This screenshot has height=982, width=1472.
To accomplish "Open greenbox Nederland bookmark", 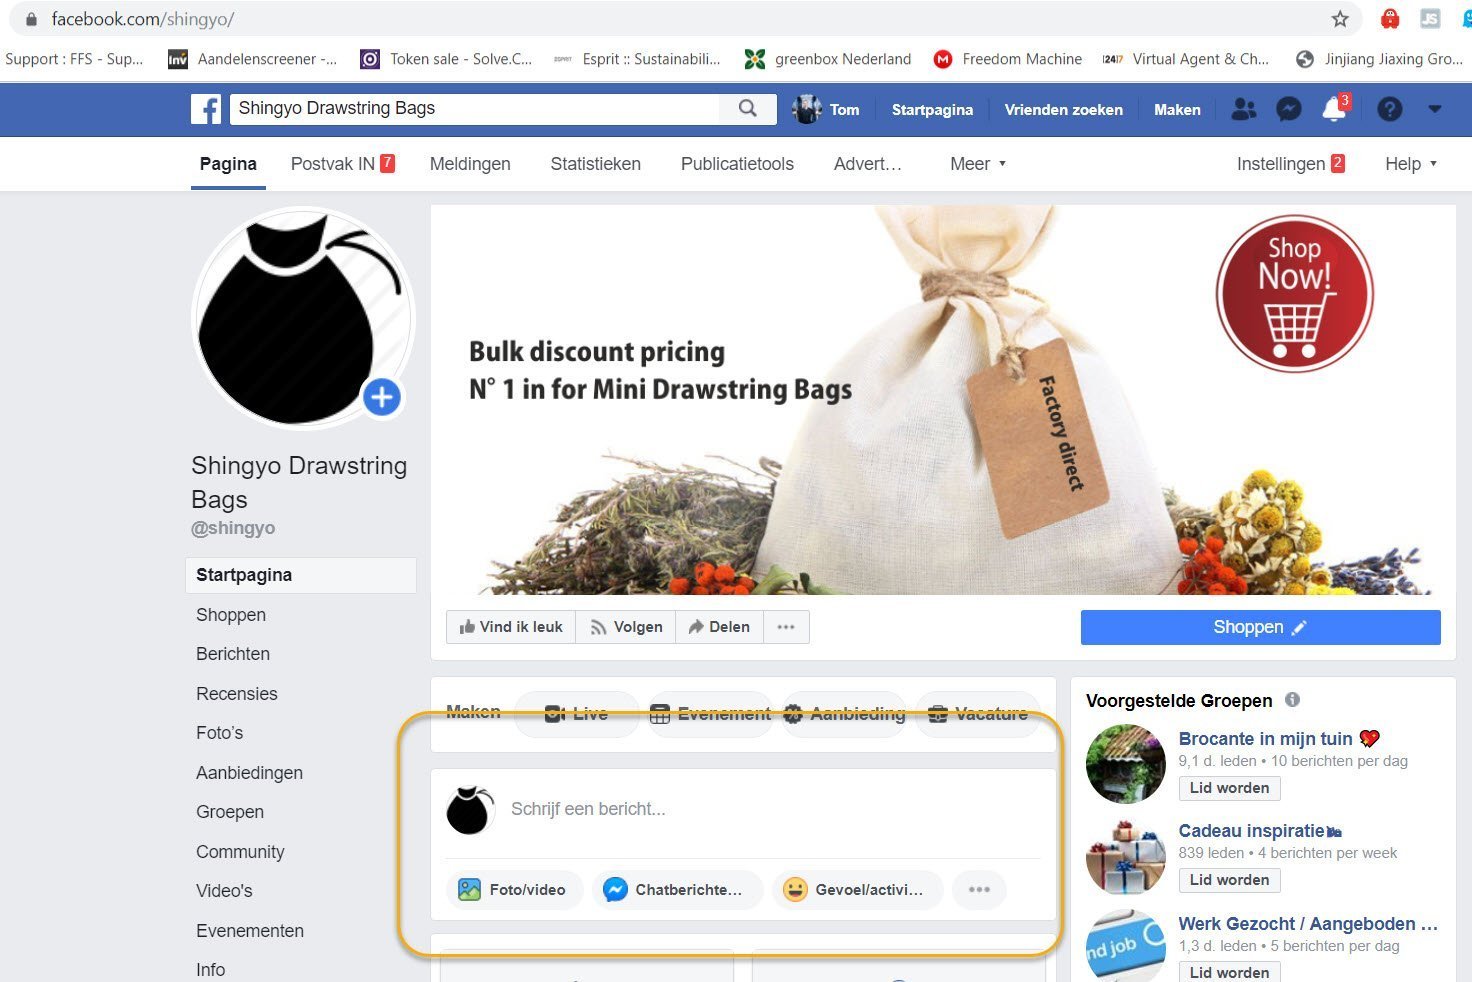I will point(828,59).
